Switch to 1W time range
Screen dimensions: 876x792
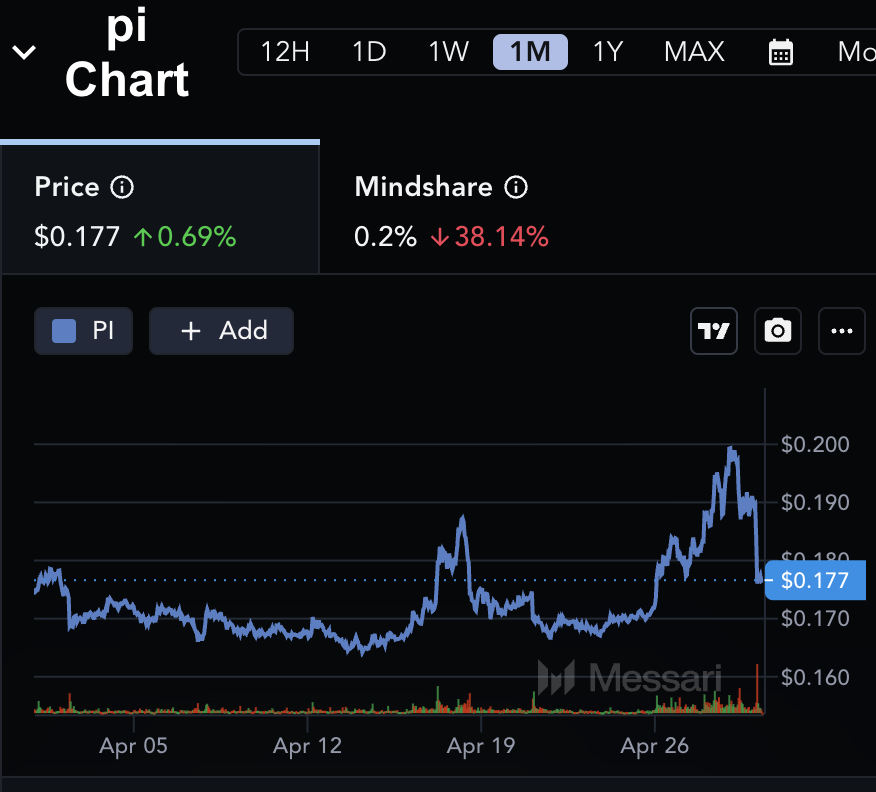[x=449, y=52]
